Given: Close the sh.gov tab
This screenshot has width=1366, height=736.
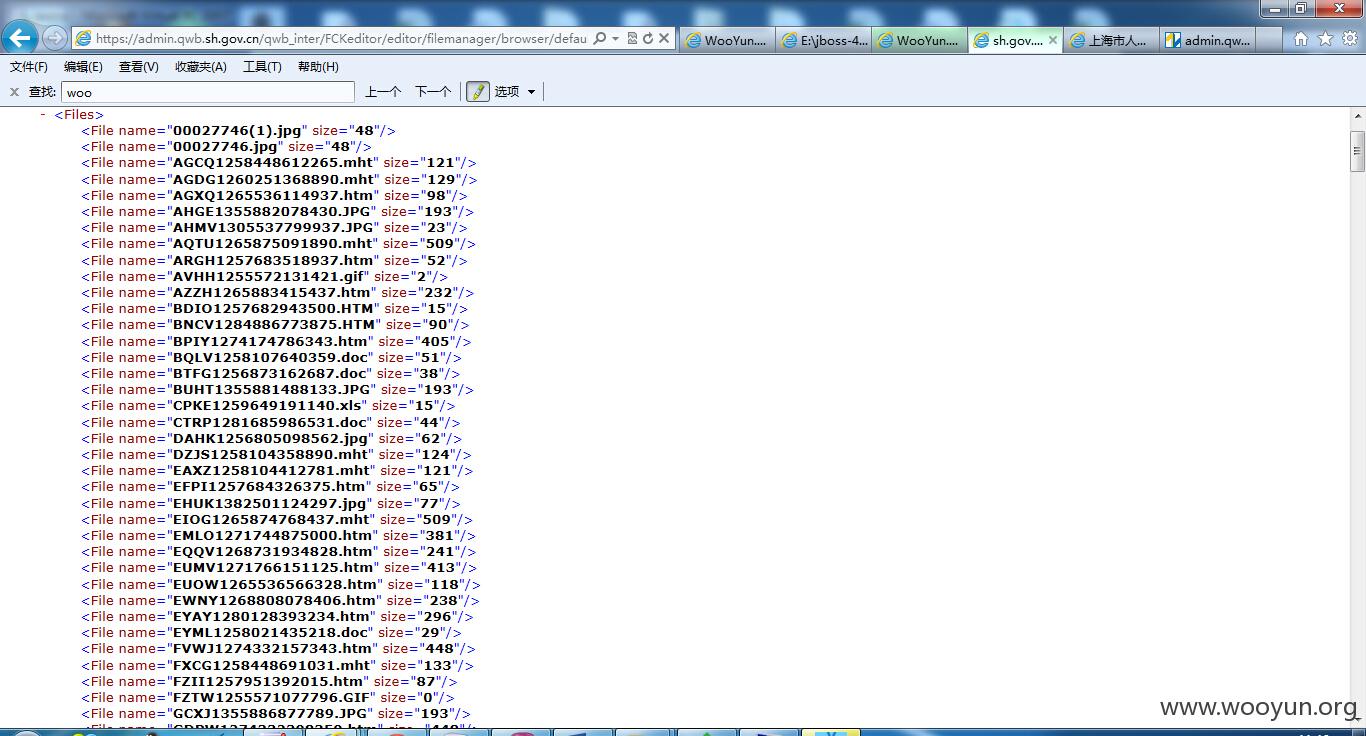Looking at the screenshot, I should coord(1053,40).
